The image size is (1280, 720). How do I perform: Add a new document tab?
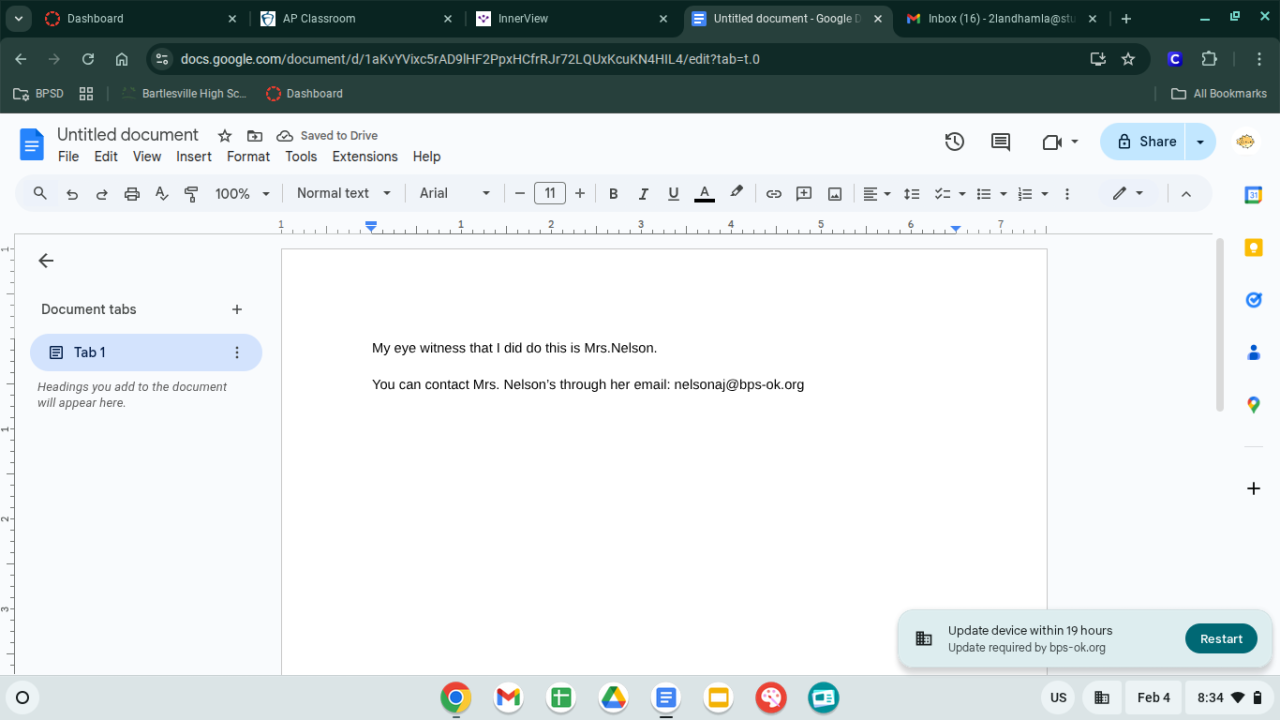(x=237, y=310)
